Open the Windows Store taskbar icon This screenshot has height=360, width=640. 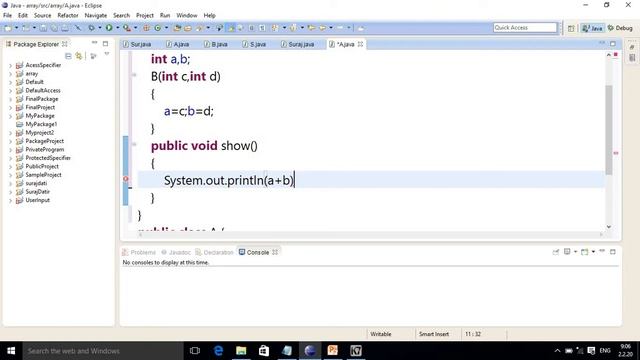[264, 351]
